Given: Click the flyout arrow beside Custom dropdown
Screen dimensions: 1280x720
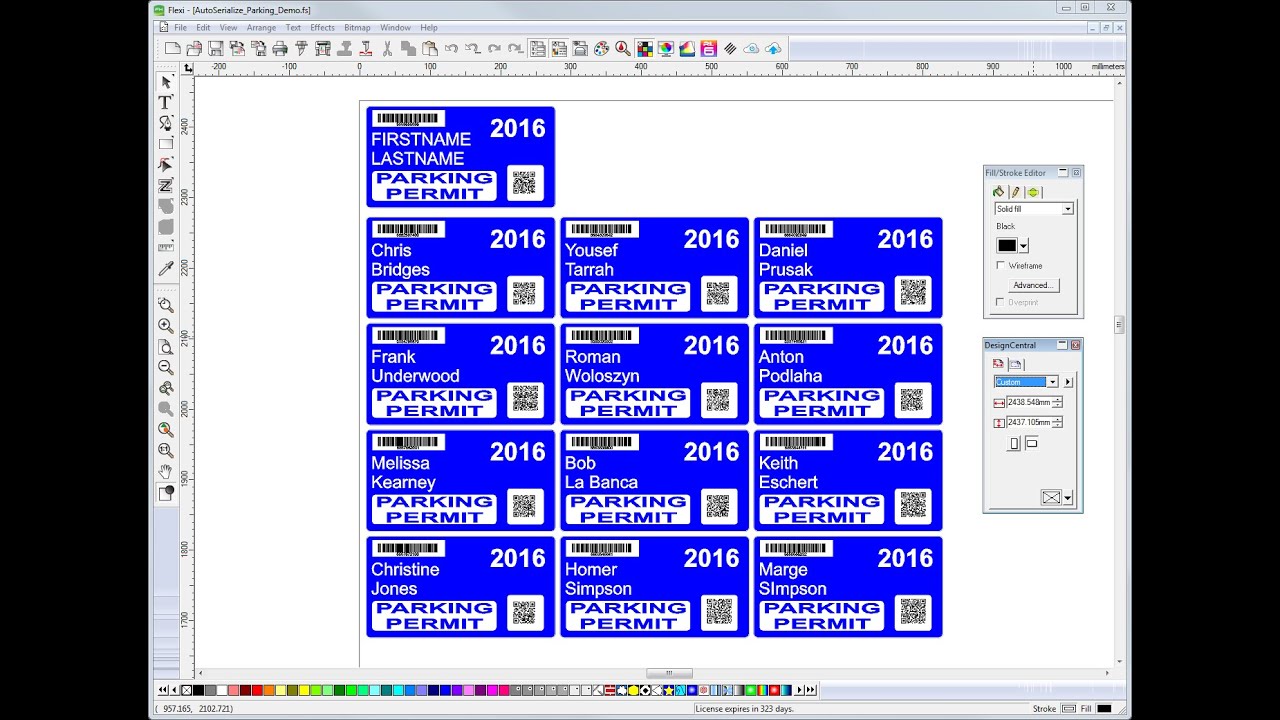Looking at the screenshot, I should pyautogui.click(x=1068, y=382).
